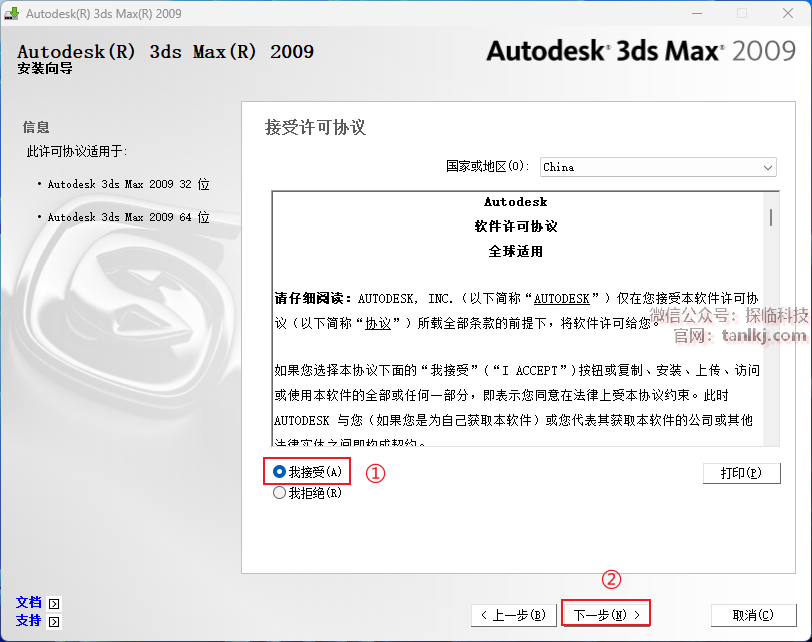Click the 软件许可协议 title in the license text

click(x=516, y=227)
